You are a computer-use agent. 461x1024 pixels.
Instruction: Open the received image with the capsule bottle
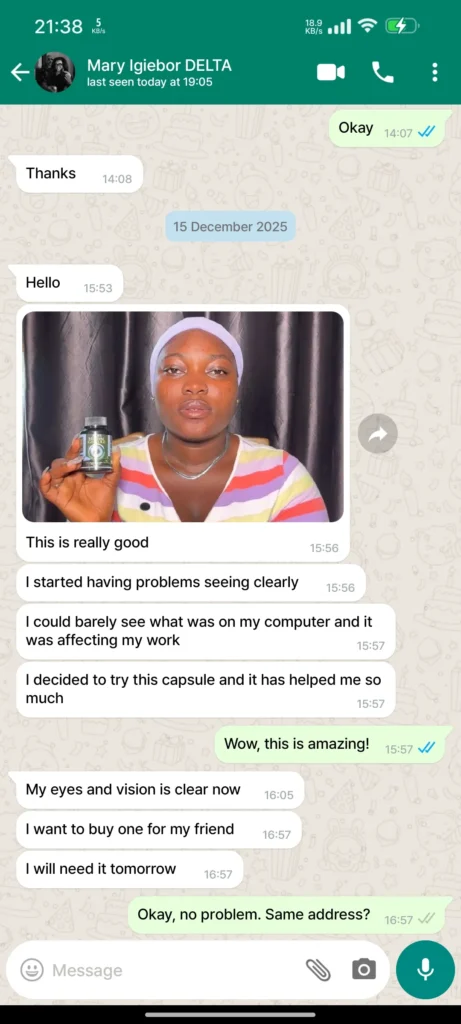183,417
